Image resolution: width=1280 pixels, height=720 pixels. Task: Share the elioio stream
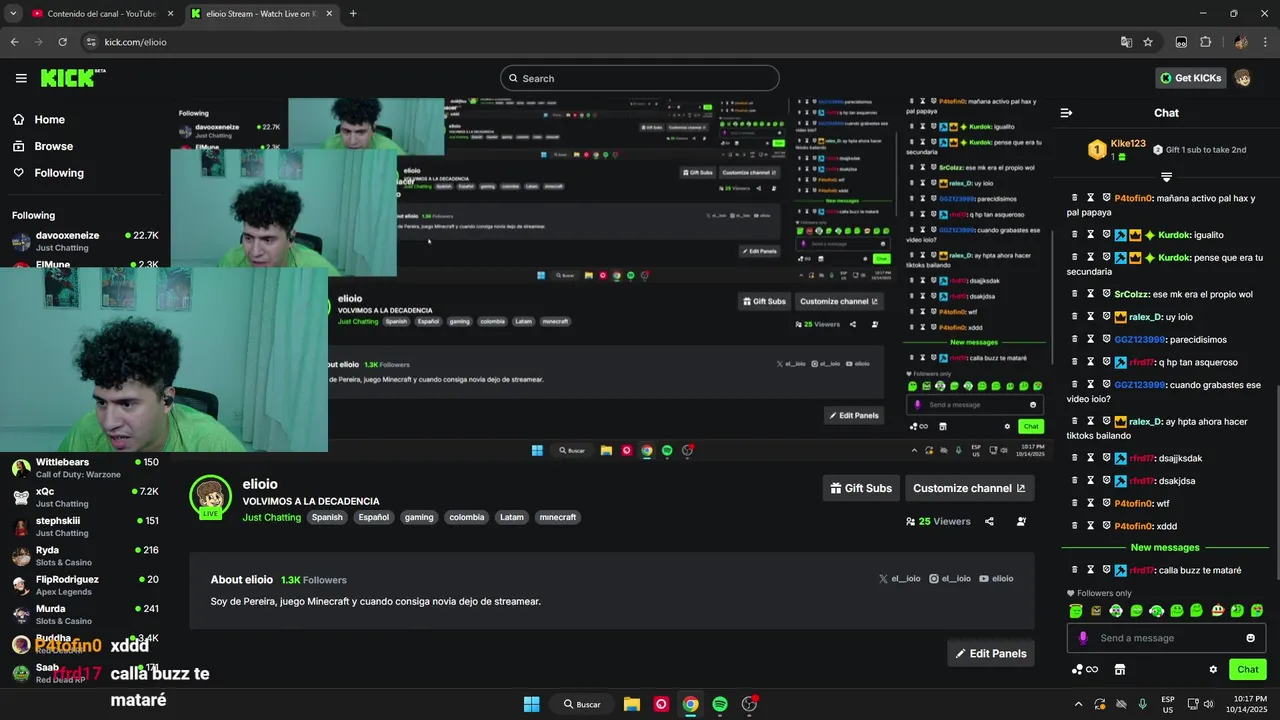pyautogui.click(x=989, y=521)
